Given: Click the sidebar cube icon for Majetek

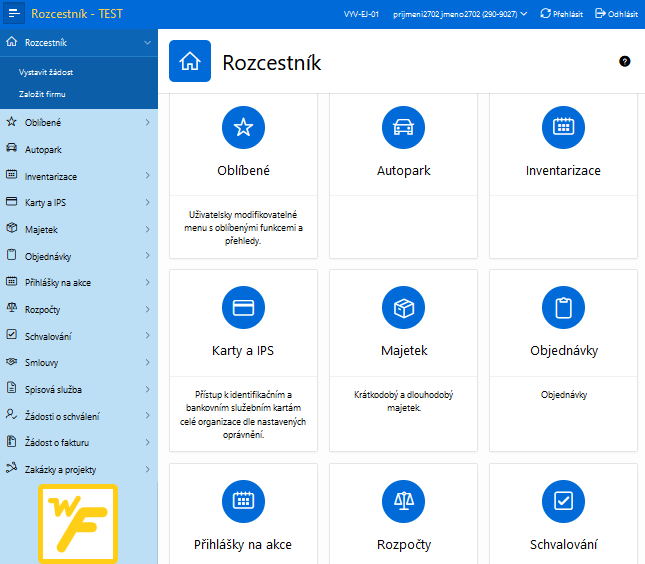Looking at the screenshot, I should click(12, 228).
